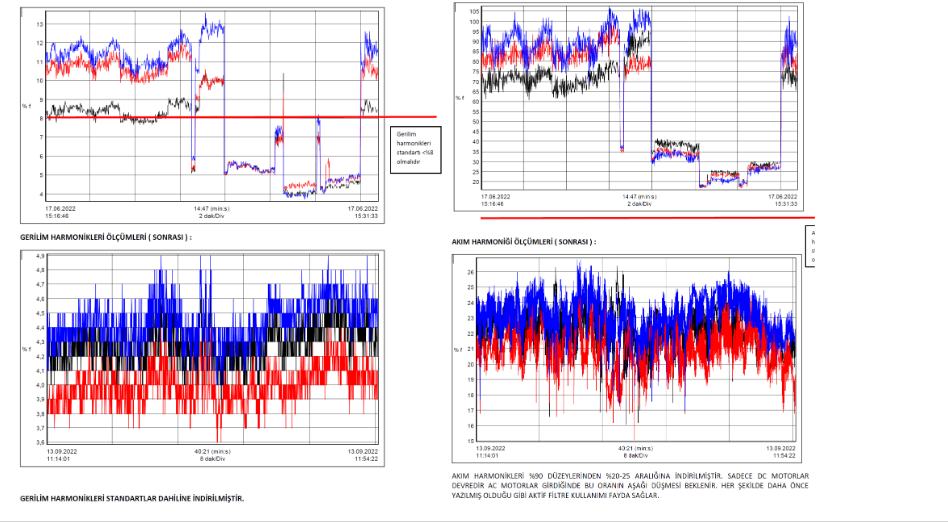
Task: Select the voltage harmonics chart with 4–13 scale
Action: [203, 116]
